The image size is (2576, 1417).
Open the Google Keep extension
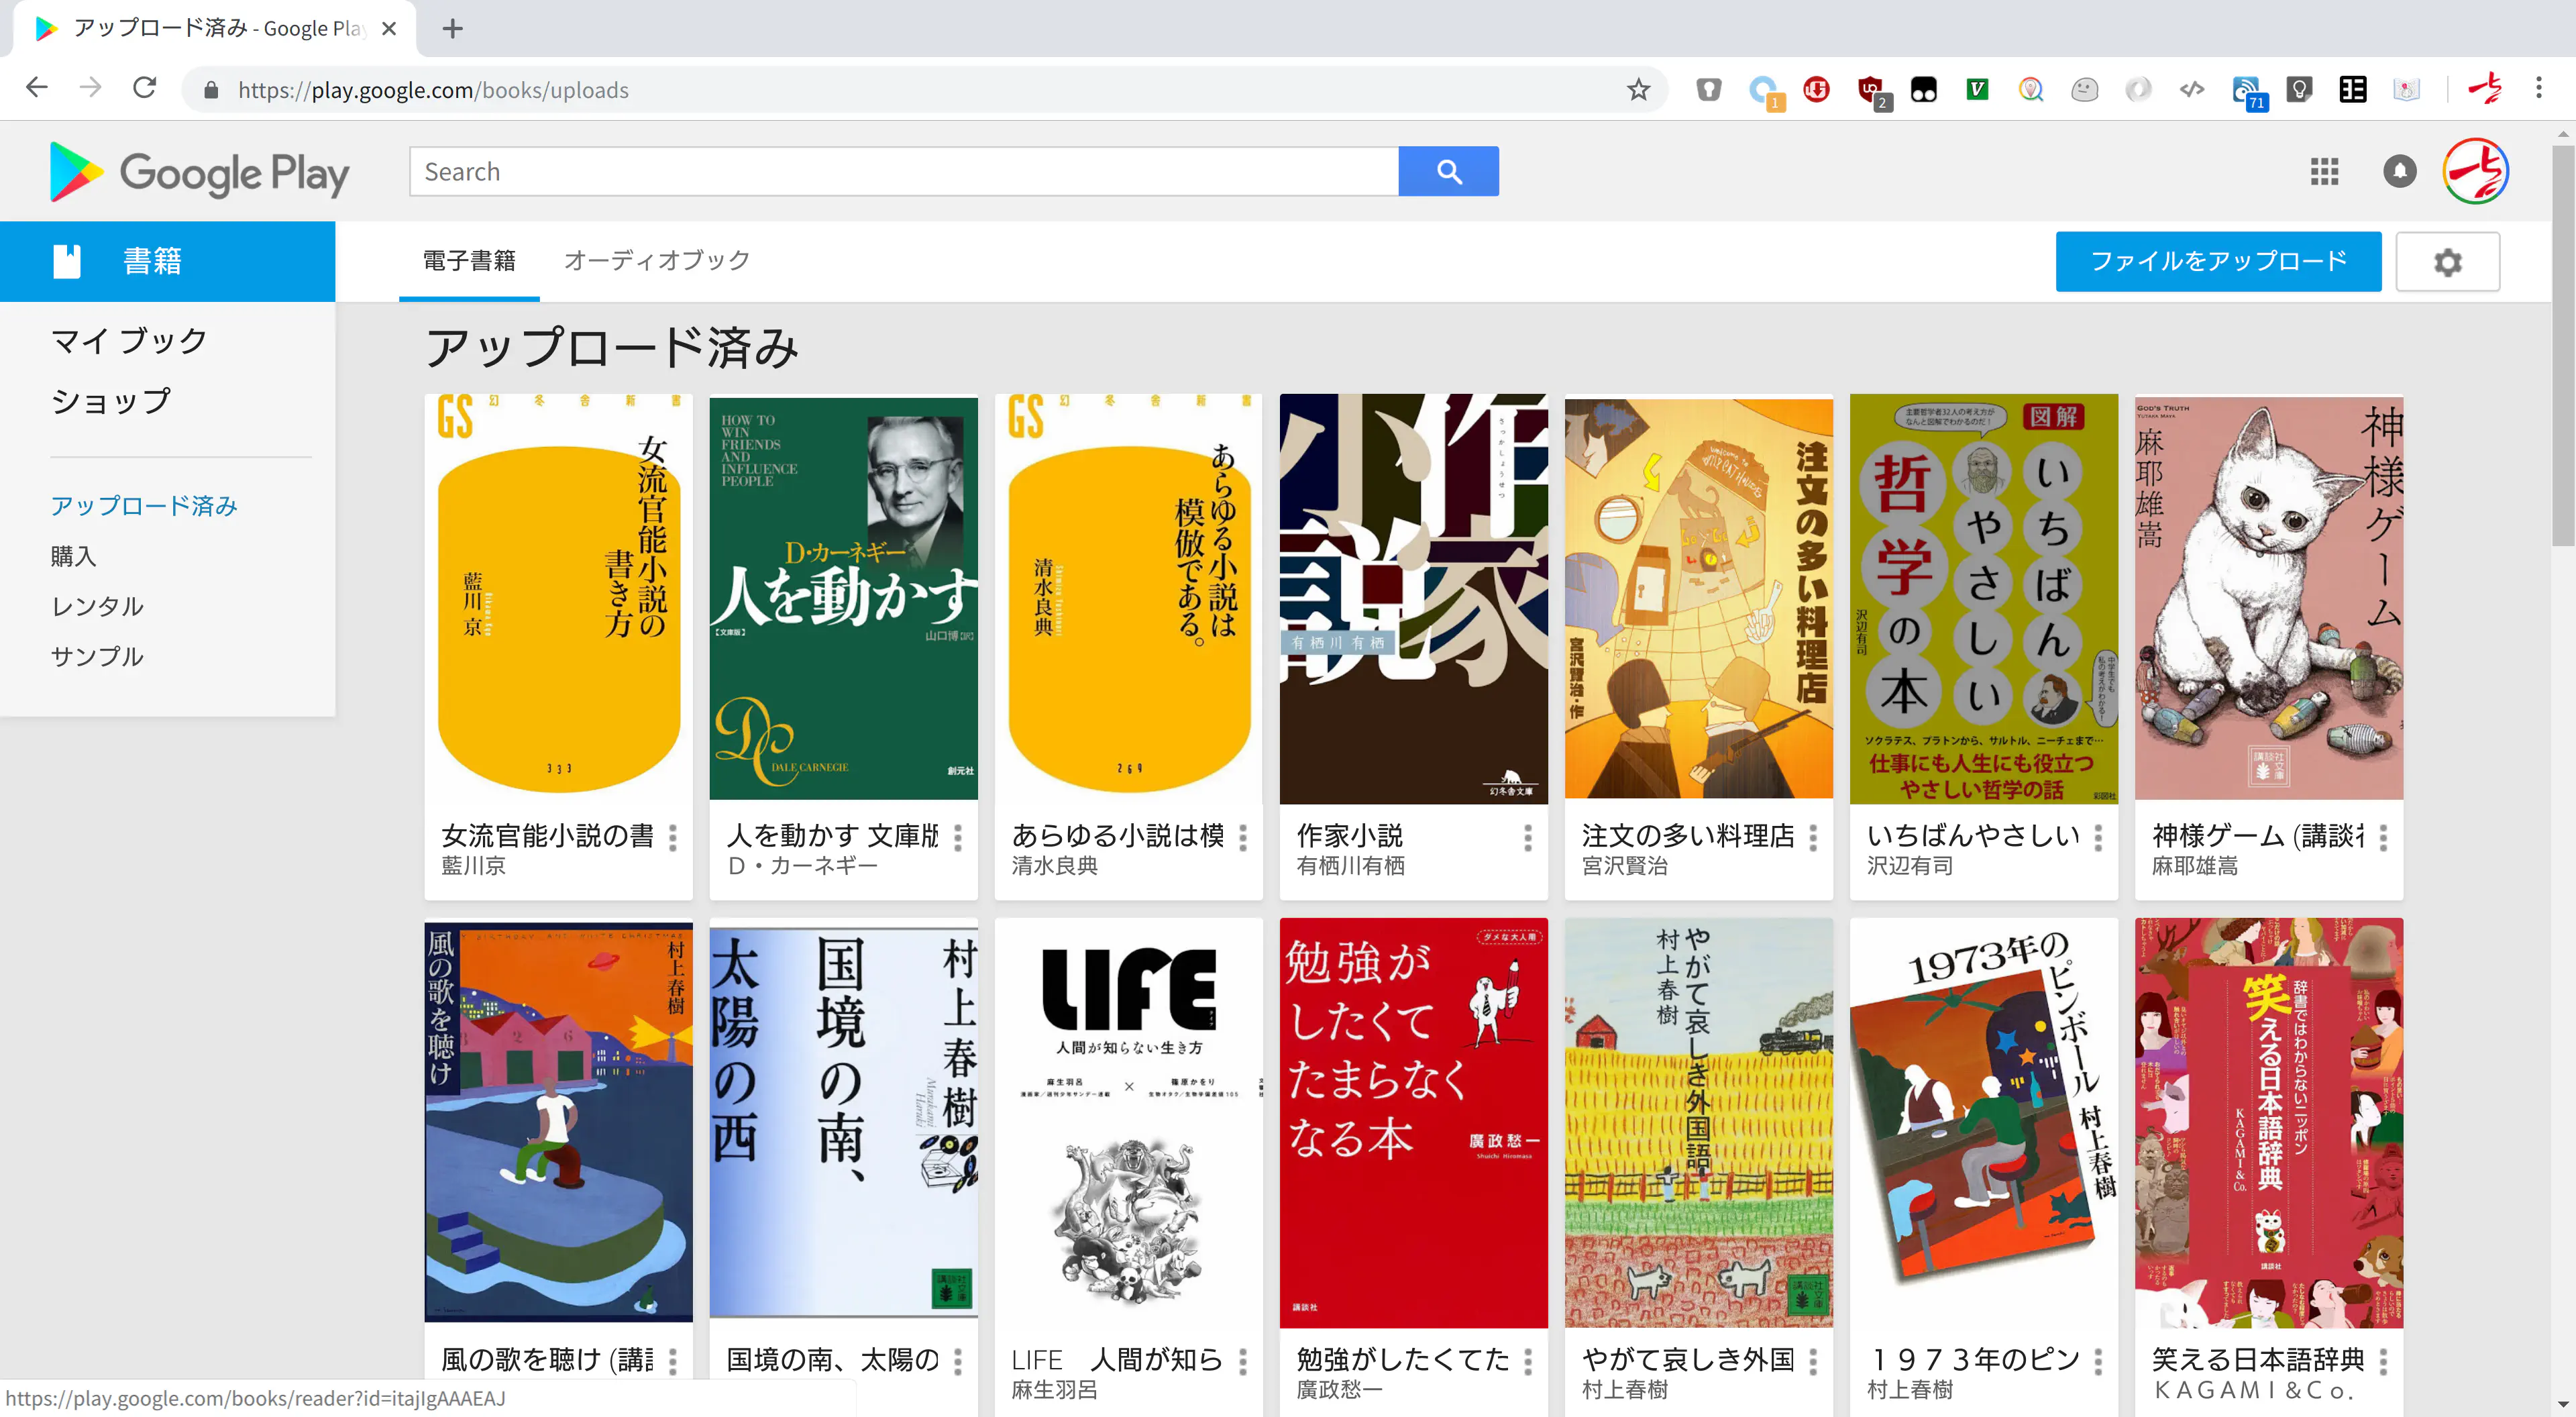click(2299, 89)
